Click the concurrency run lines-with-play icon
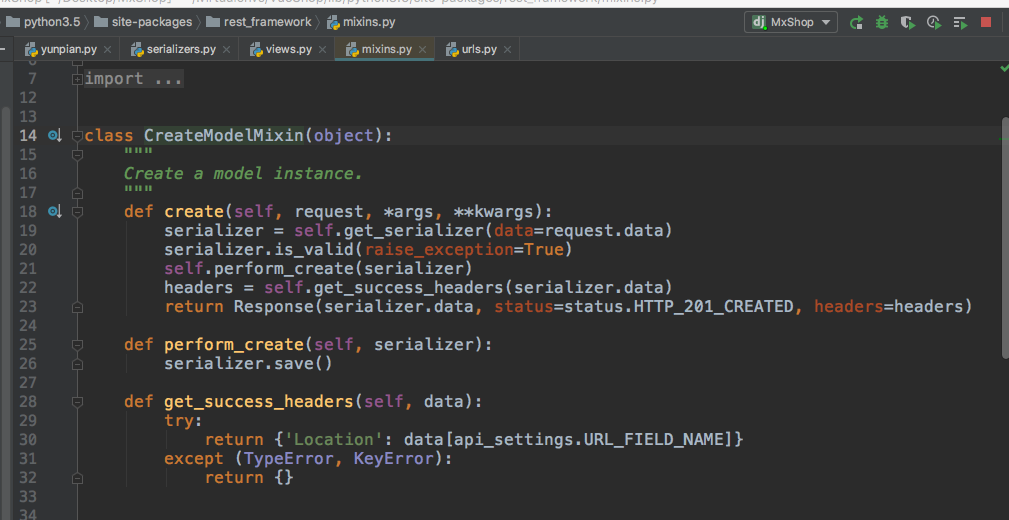Screen dimensions: 1009x520 [x=960, y=23]
